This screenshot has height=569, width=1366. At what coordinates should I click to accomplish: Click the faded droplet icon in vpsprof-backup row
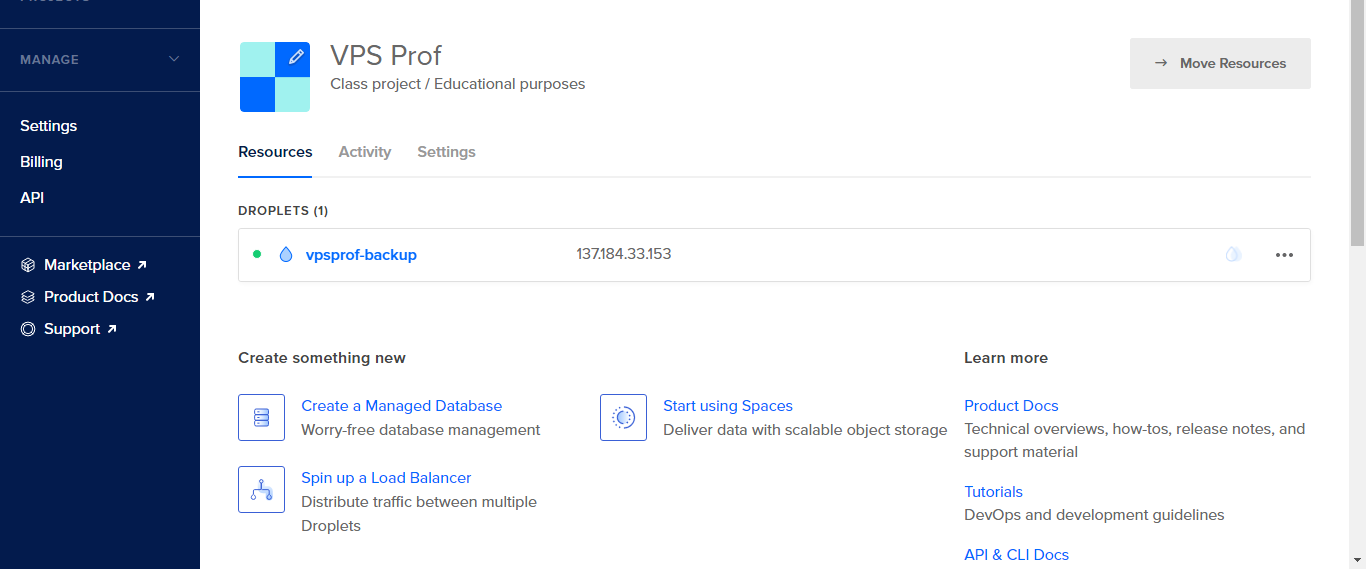click(1233, 255)
